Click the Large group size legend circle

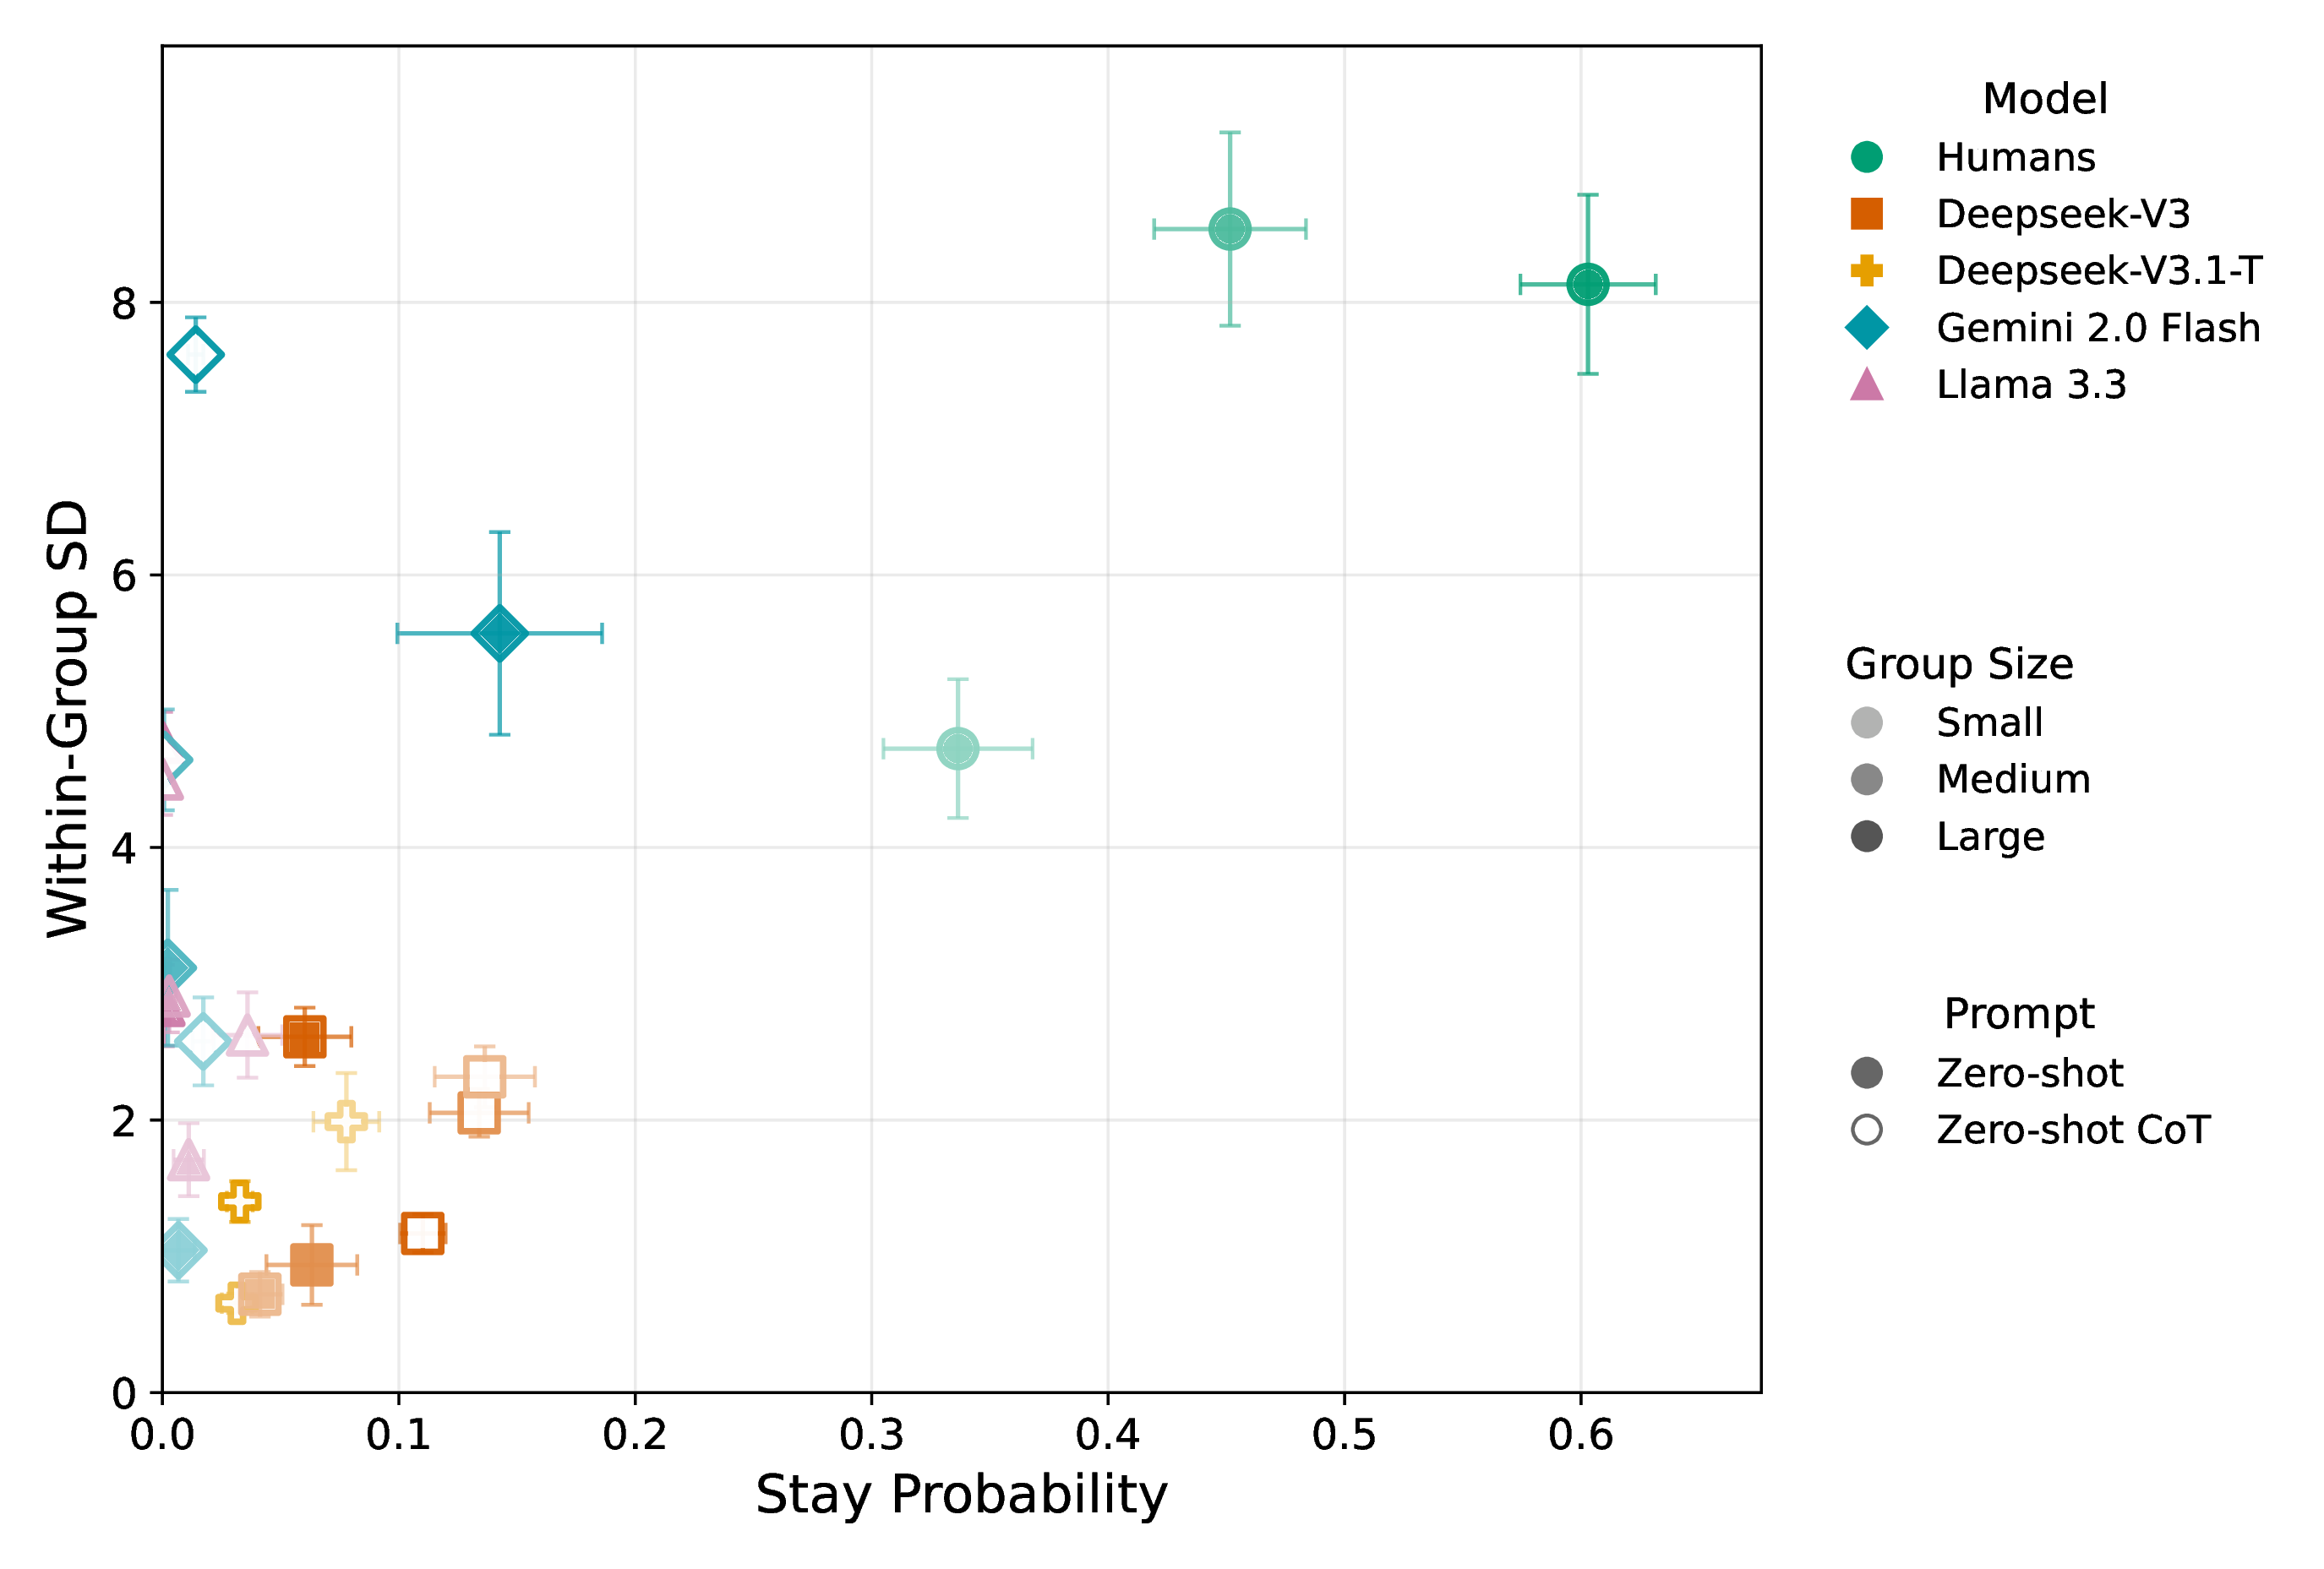[x=1866, y=836]
